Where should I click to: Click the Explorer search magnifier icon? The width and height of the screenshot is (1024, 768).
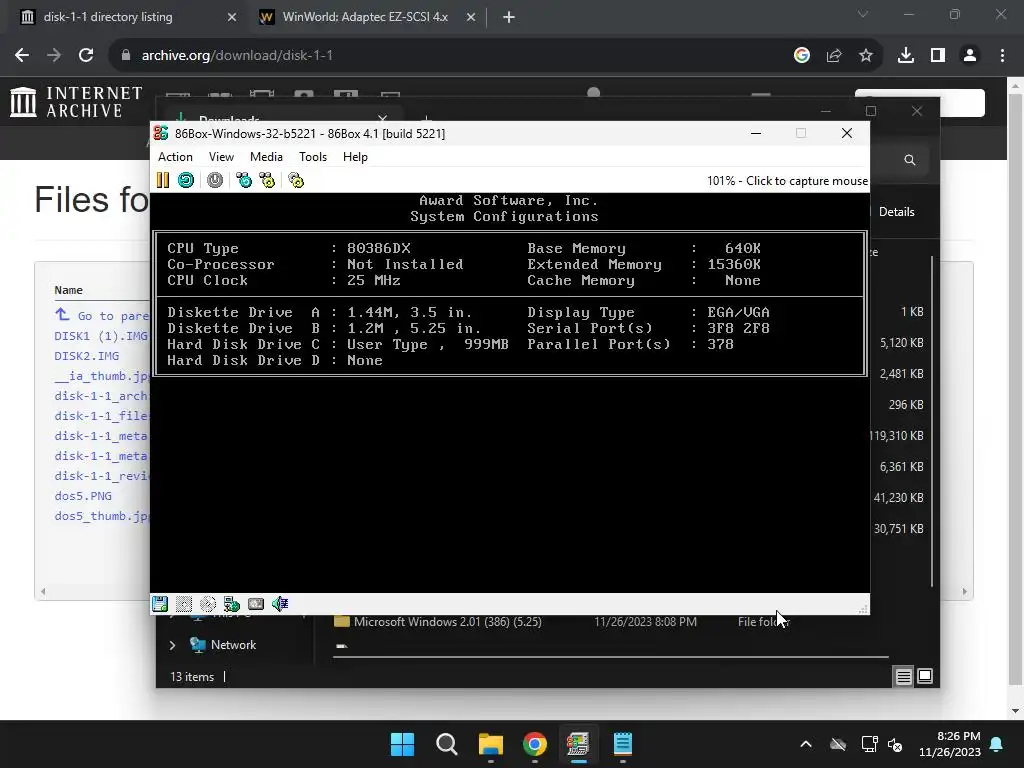point(910,160)
